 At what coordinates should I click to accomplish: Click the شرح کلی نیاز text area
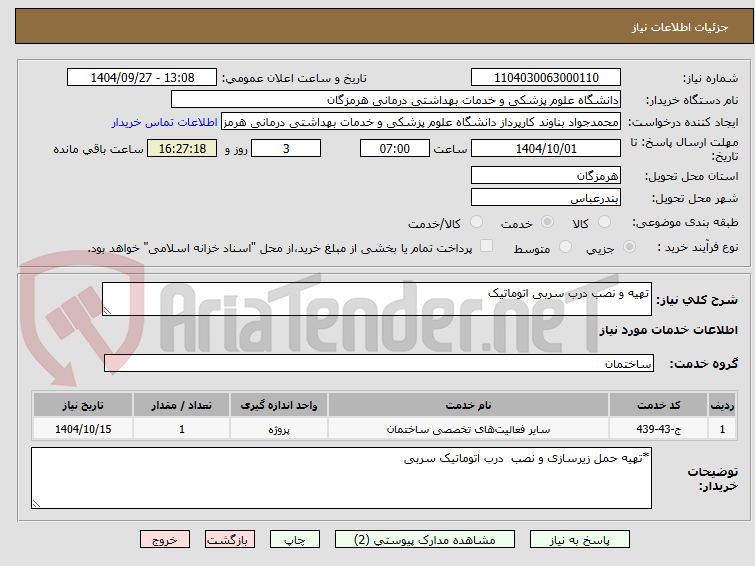click(x=377, y=299)
